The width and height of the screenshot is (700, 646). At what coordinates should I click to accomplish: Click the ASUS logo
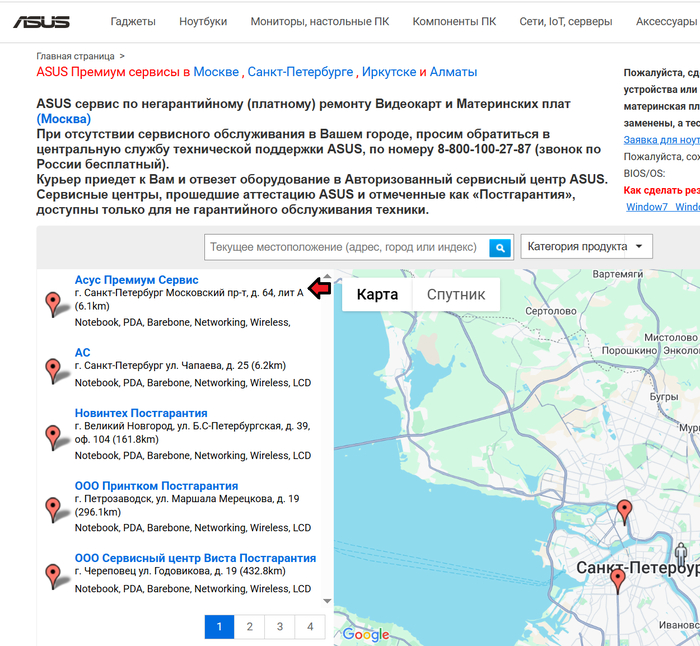pos(41,21)
